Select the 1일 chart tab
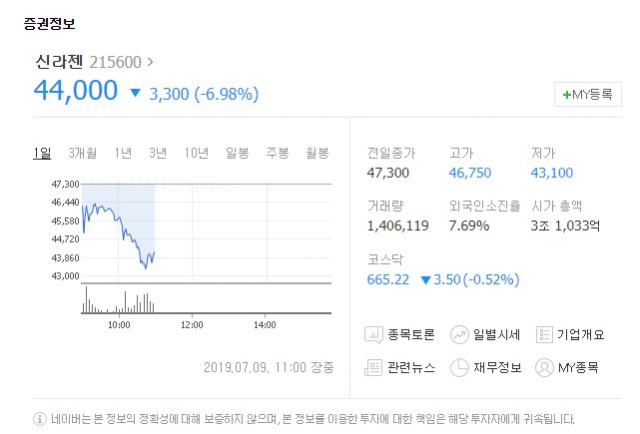This screenshot has width=640, height=434. [42, 153]
